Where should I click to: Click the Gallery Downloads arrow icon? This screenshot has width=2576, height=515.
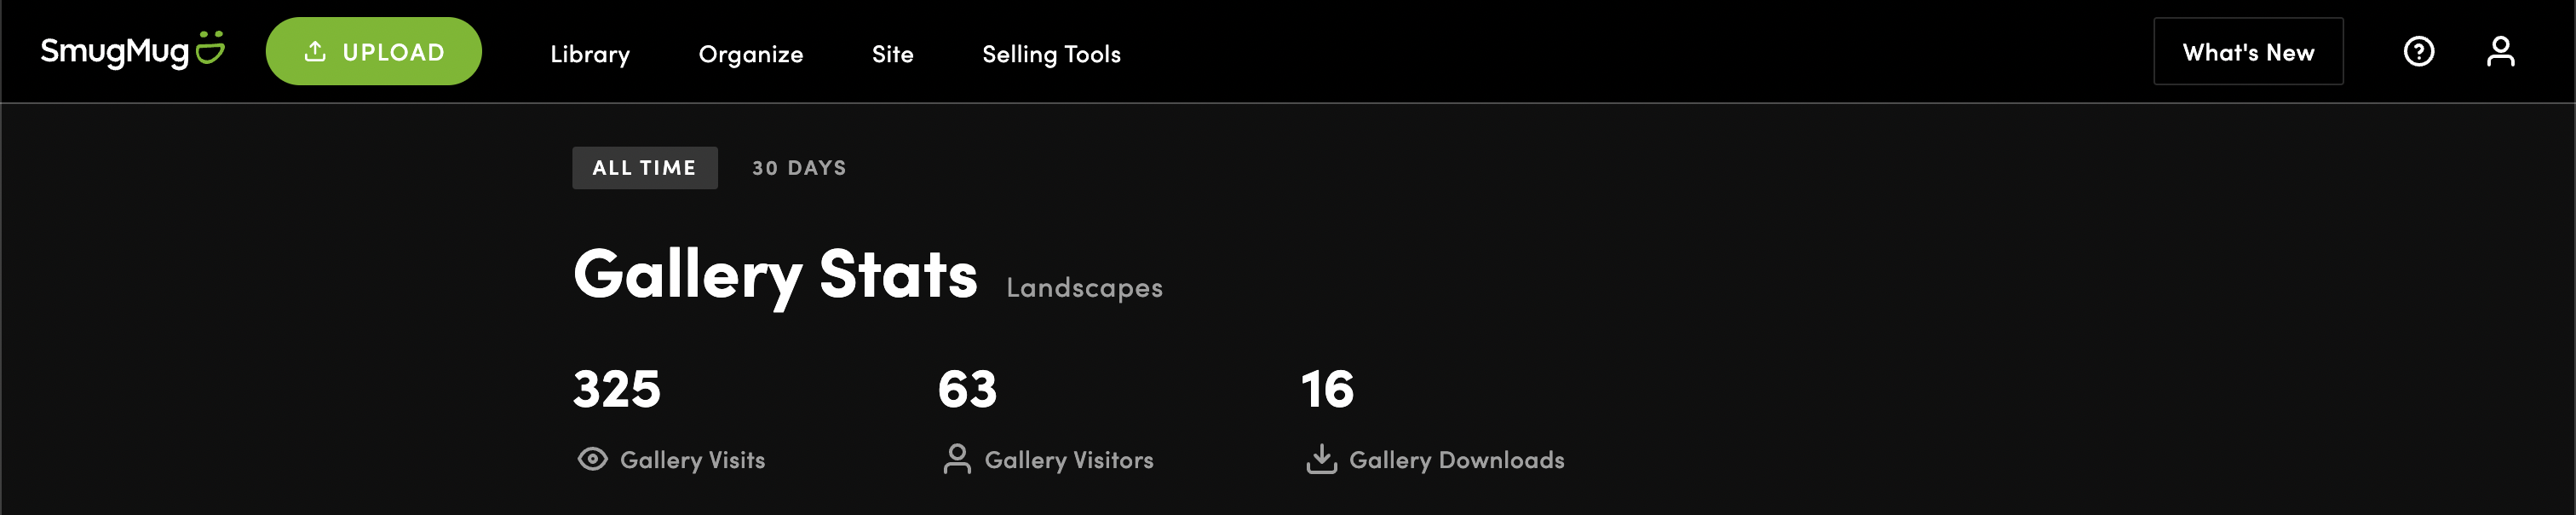pos(1321,459)
